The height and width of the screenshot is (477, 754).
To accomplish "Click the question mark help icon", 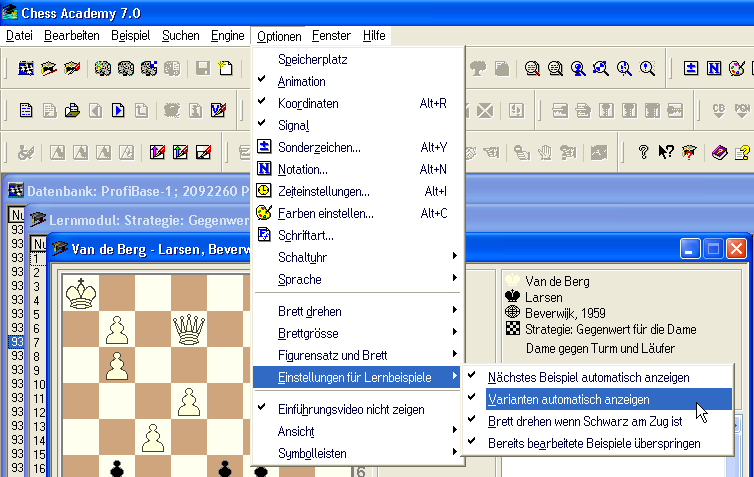I will [643, 152].
